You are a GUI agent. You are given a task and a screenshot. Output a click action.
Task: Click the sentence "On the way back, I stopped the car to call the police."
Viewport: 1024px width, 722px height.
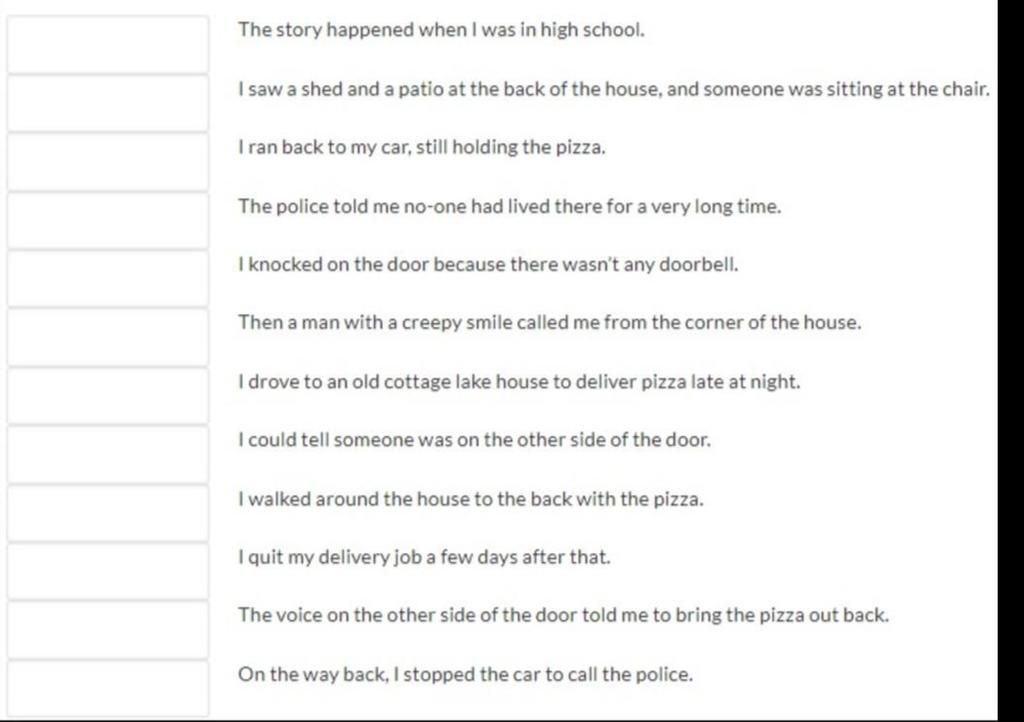465,674
